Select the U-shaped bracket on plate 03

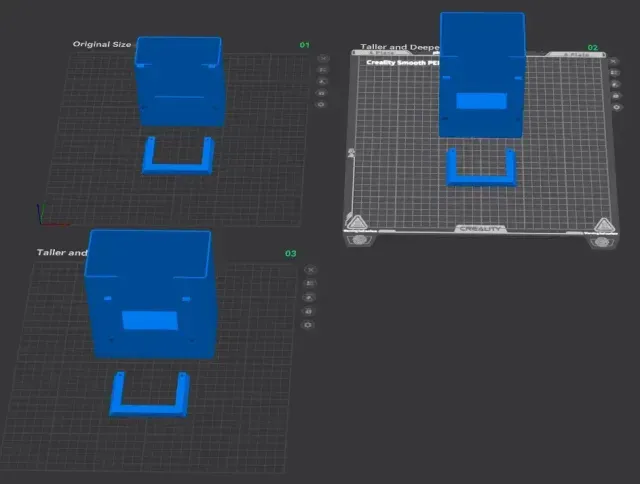149,409
